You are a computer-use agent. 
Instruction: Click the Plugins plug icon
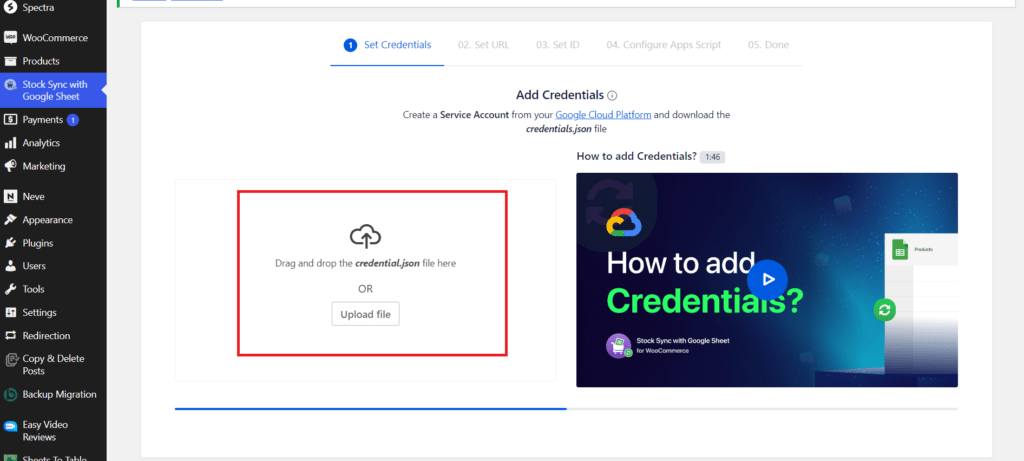(x=10, y=243)
